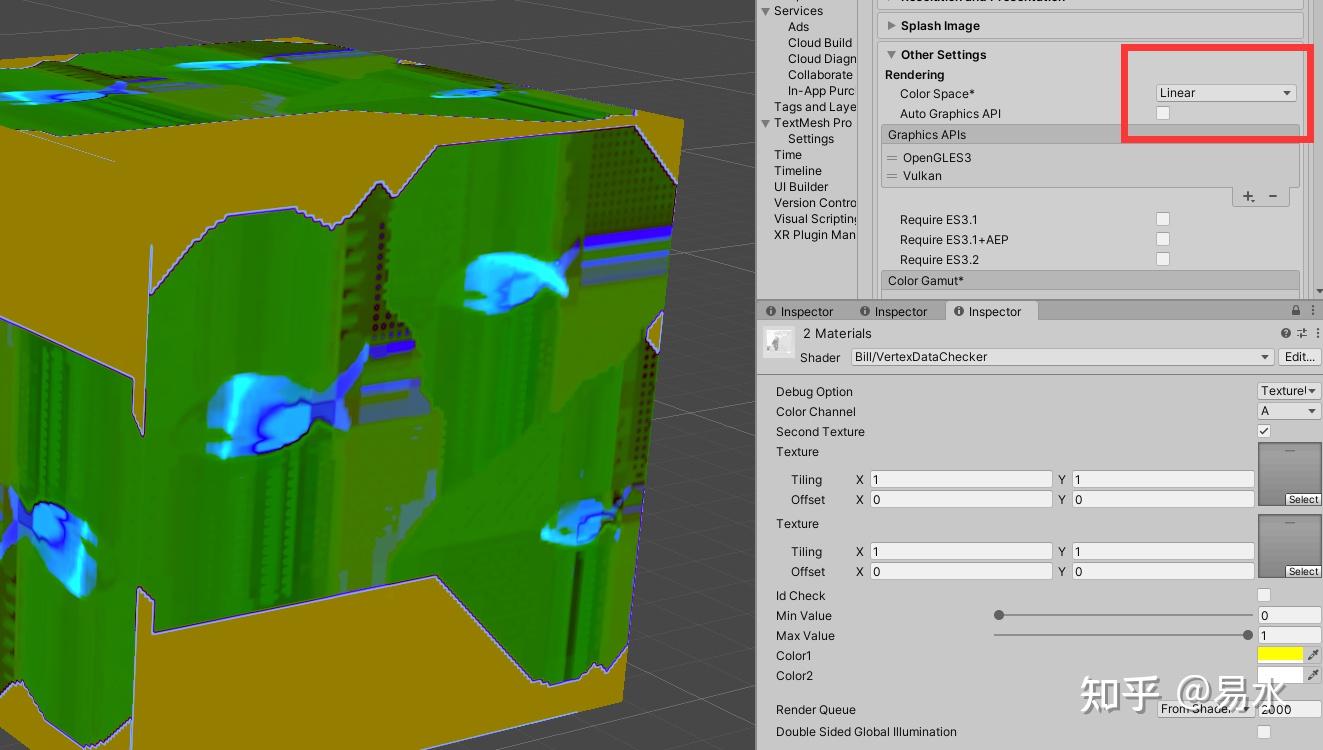Enable the Second Texture checkbox
Viewport: 1323px width, 750px height.
click(1263, 431)
